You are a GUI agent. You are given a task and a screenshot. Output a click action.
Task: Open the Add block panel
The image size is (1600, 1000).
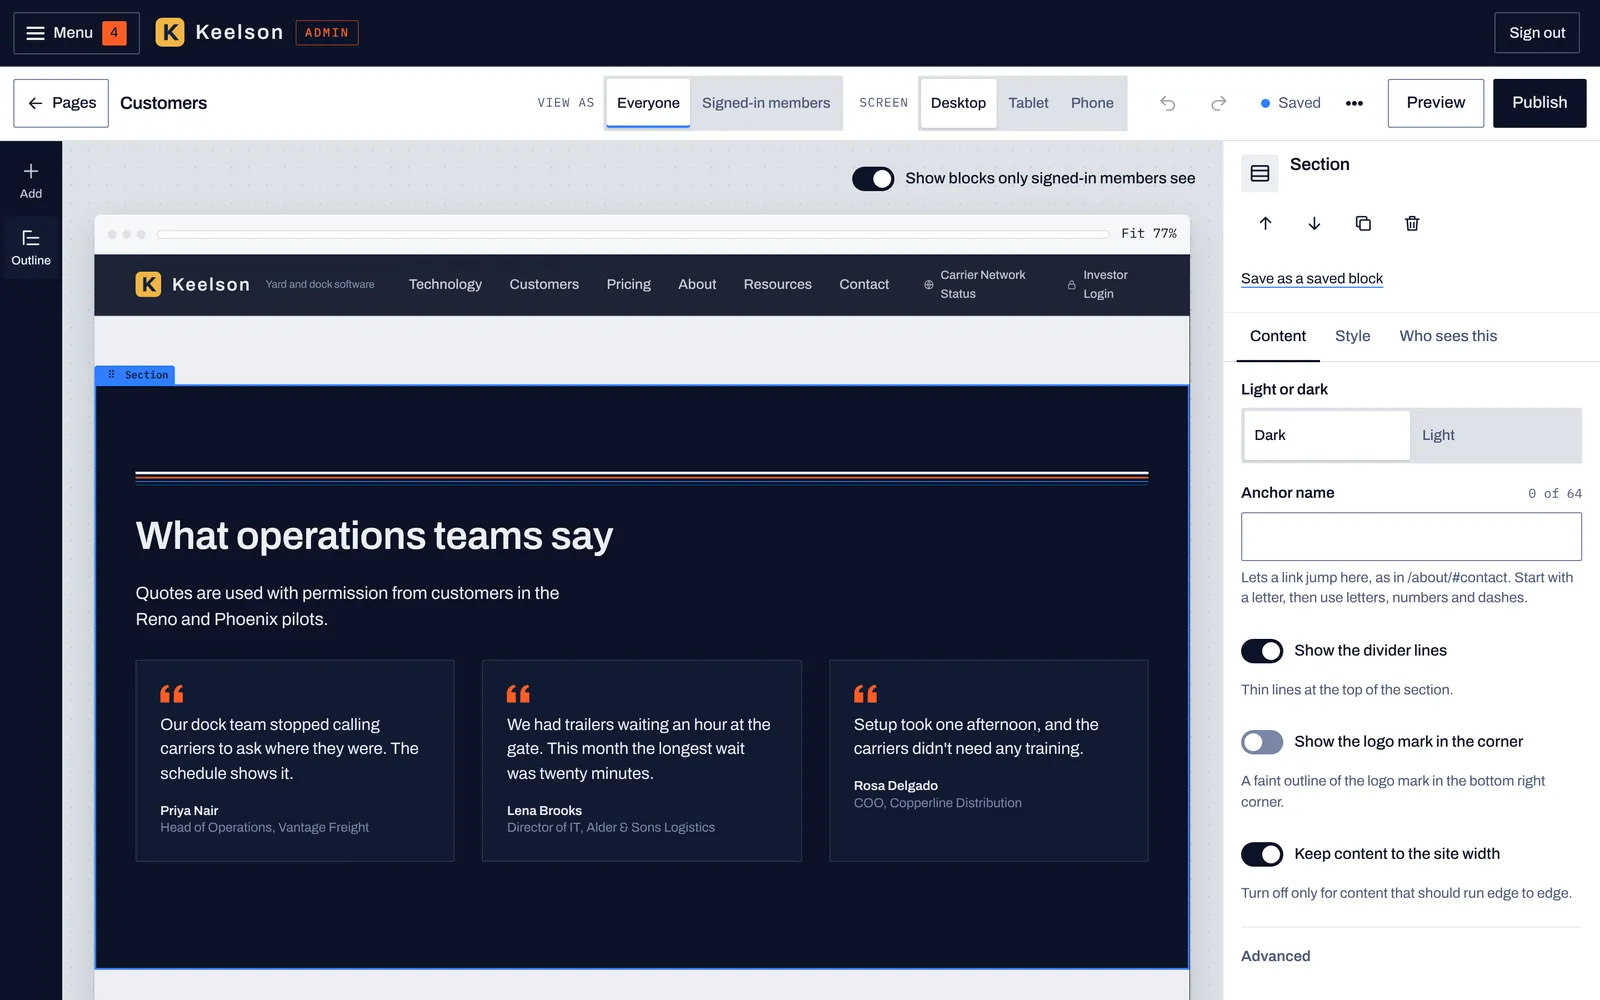pyautogui.click(x=31, y=181)
